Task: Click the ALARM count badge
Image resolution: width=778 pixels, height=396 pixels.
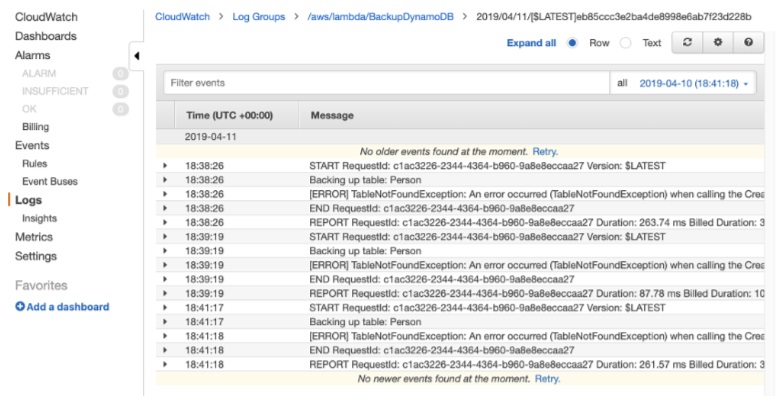Action: [120, 73]
